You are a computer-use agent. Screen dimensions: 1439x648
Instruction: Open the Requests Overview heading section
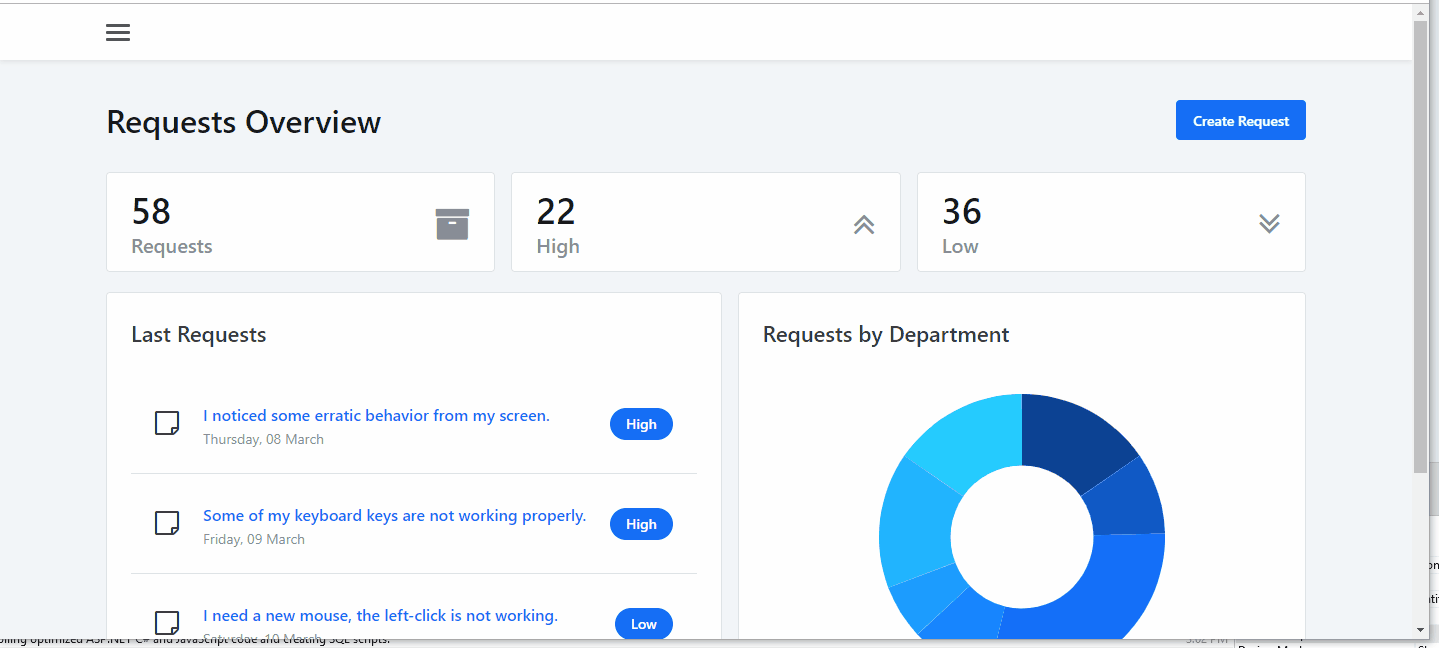click(x=243, y=121)
